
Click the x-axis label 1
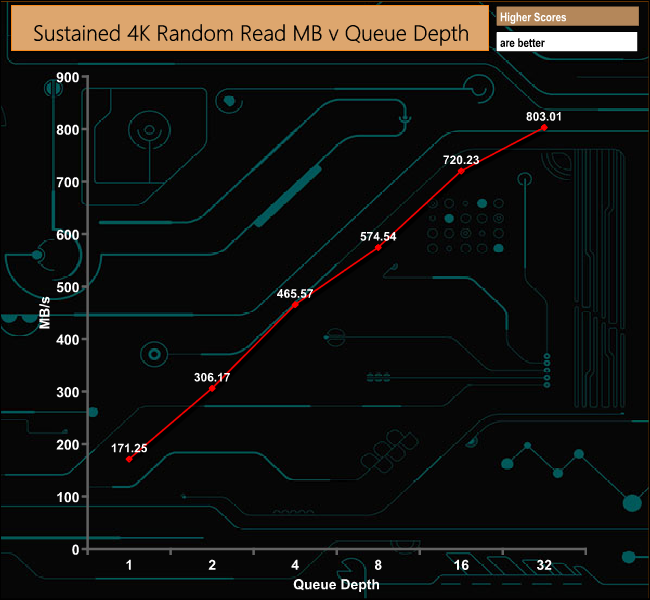[x=129, y=565]
